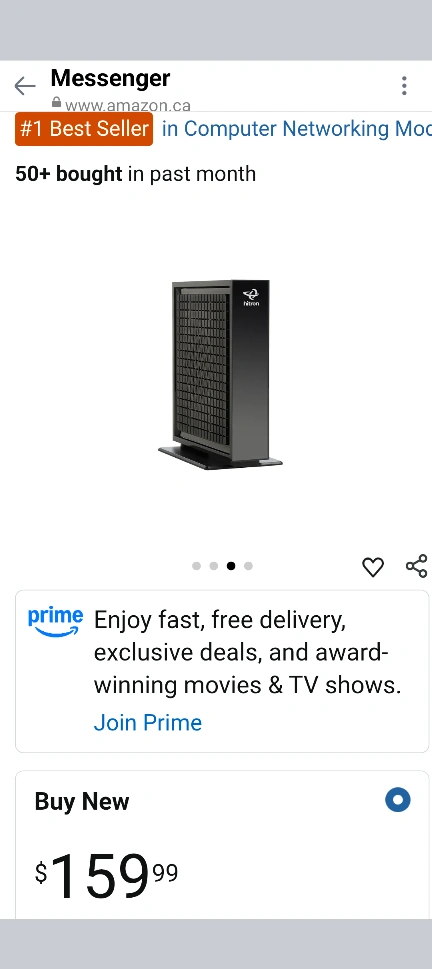
Task: Tap the Messenger title in header
Action: [110, 78]
